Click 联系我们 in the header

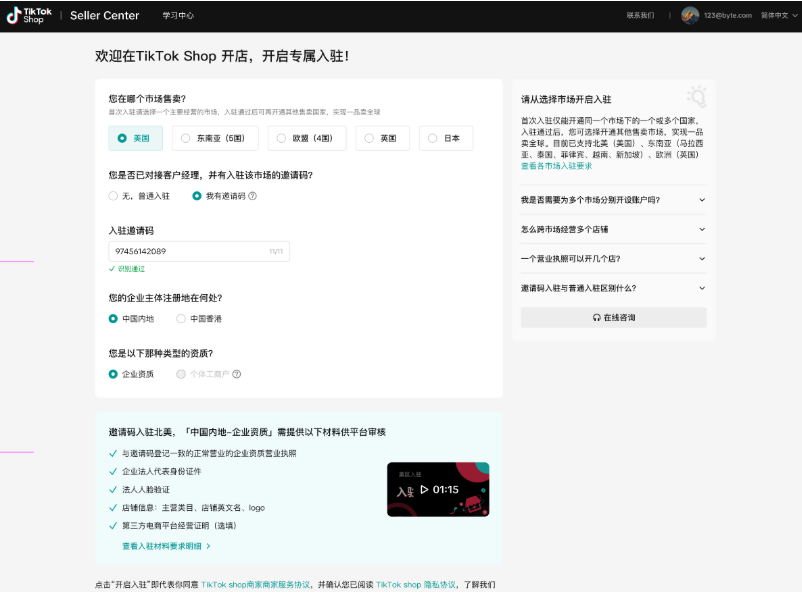(640, 15)
